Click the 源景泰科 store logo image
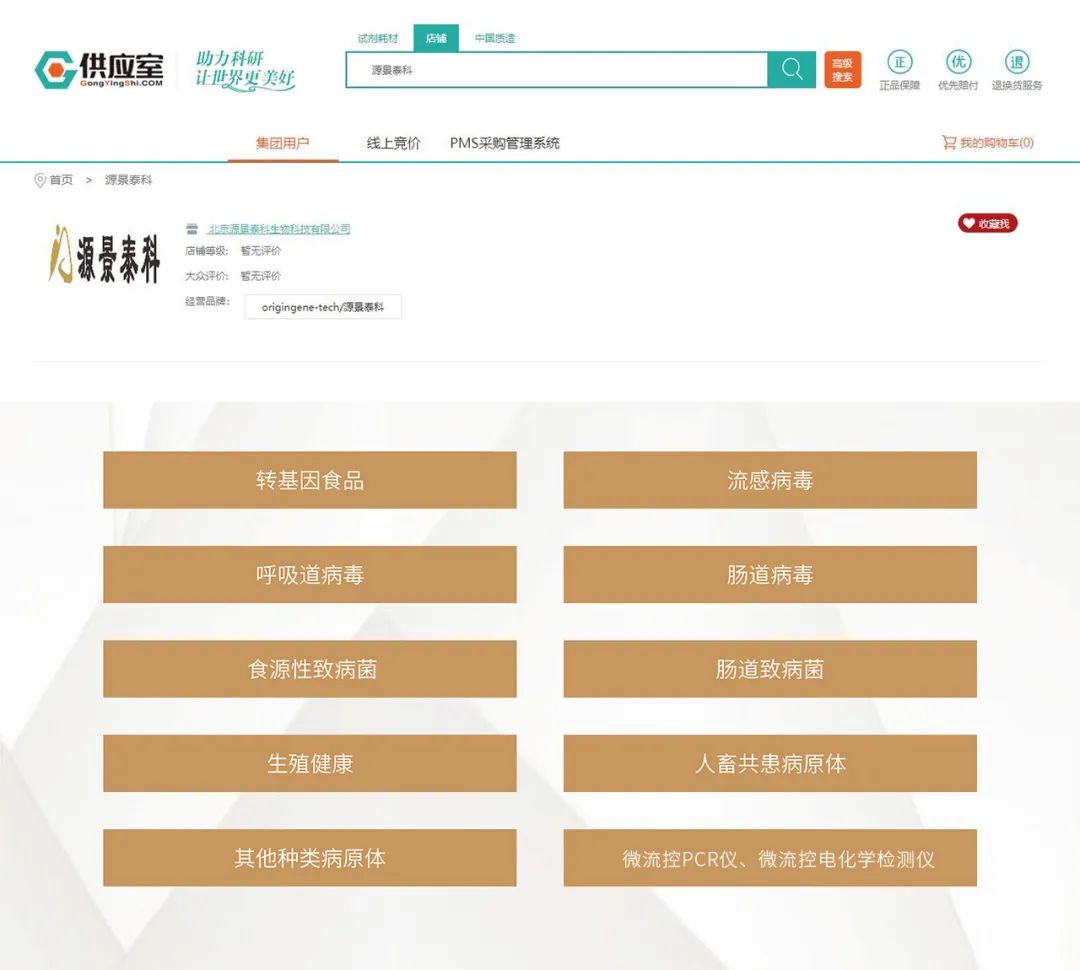 pyautogui.click(x=104, y=254)
